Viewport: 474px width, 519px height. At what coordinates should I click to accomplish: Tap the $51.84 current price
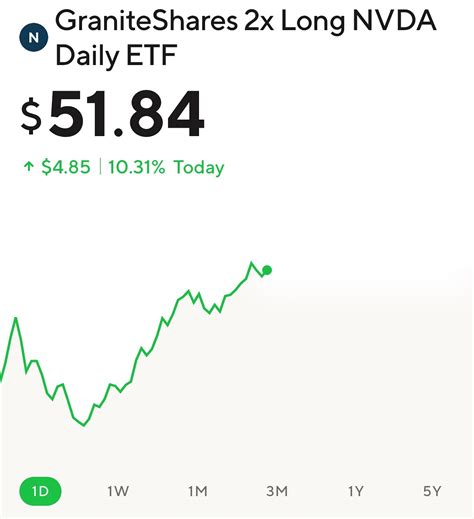[112, 115]
